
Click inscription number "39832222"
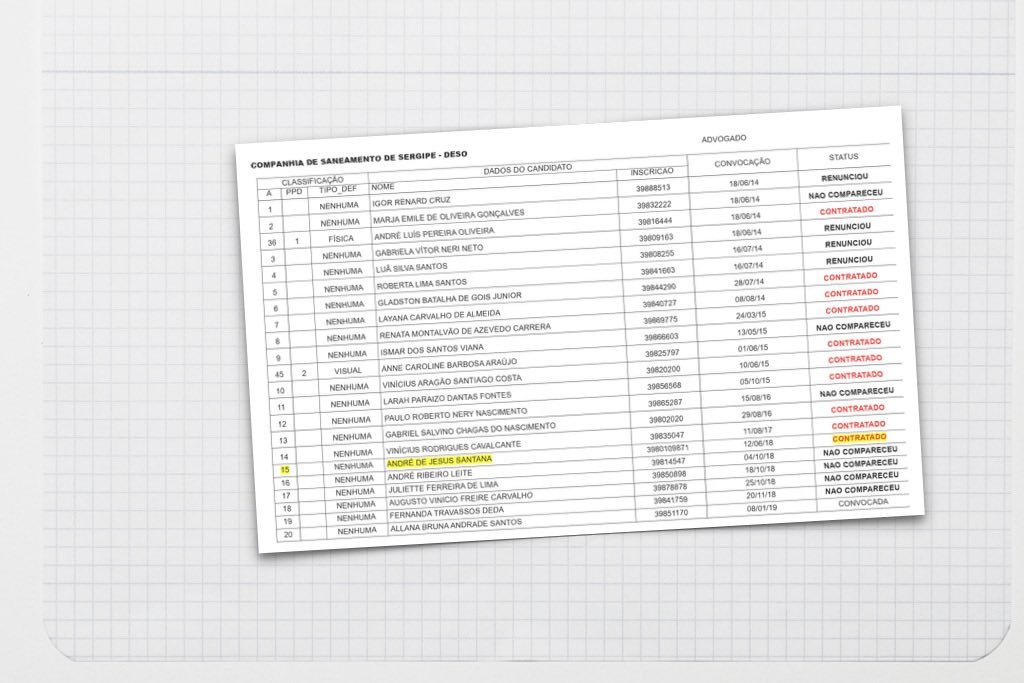coord(654,205)
